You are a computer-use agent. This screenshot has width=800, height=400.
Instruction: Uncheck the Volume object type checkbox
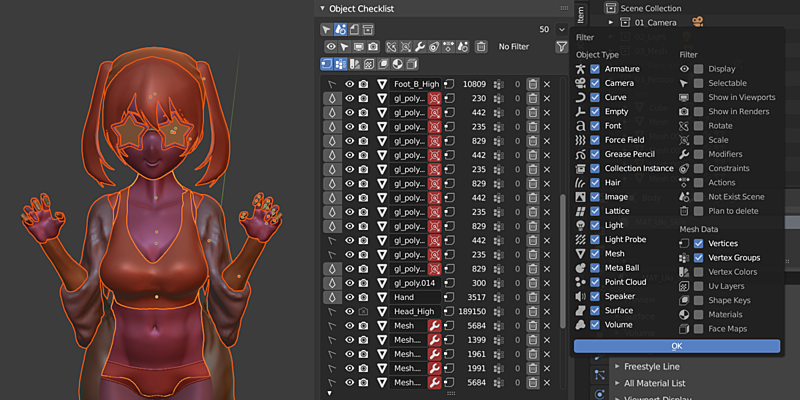(594, 324)
